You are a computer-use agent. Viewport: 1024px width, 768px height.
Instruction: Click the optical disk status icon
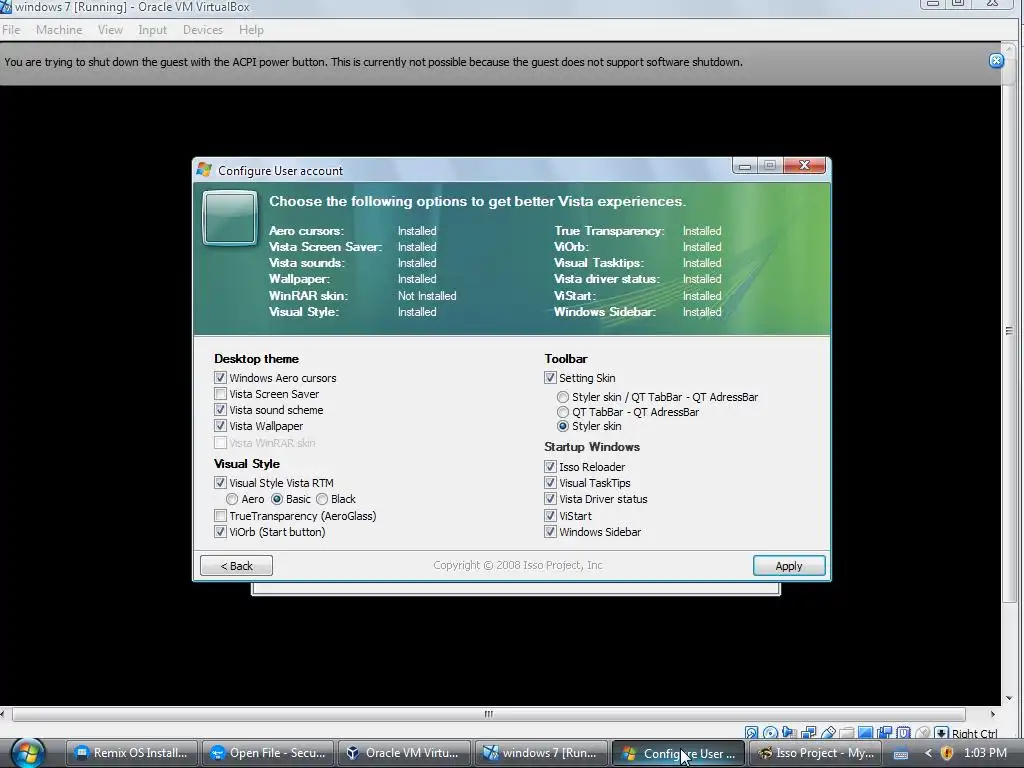coord(771,733)
